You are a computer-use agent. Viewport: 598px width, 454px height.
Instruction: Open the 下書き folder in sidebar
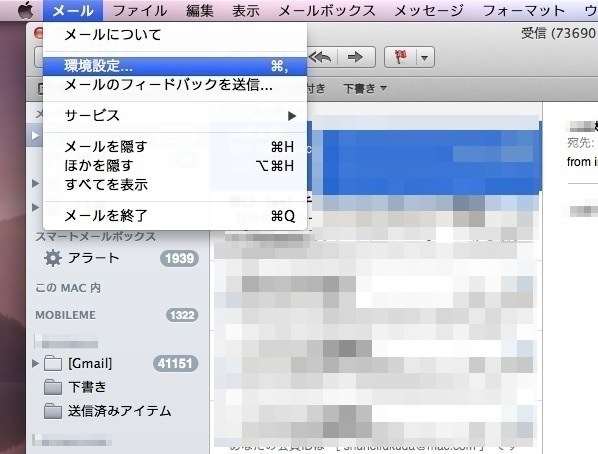pyautogui.click(x=118, y=387)
